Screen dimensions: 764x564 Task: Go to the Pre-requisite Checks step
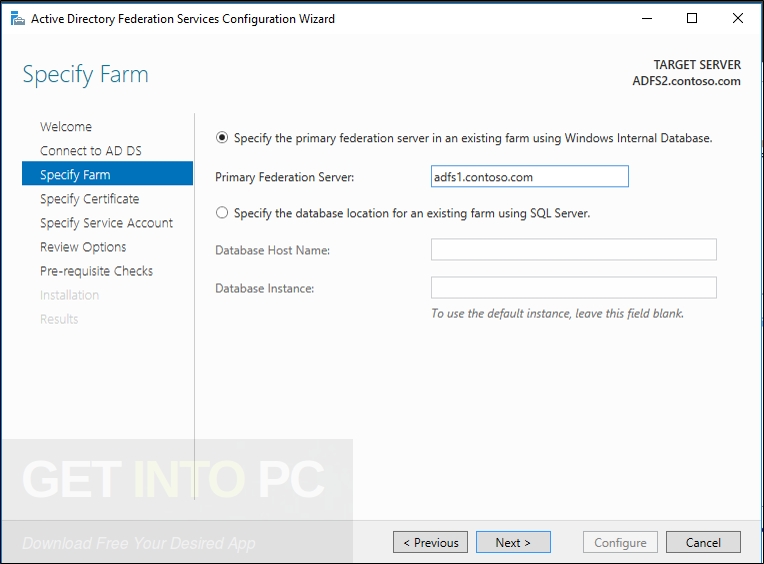pyautogui.click(x=96, y=271)
